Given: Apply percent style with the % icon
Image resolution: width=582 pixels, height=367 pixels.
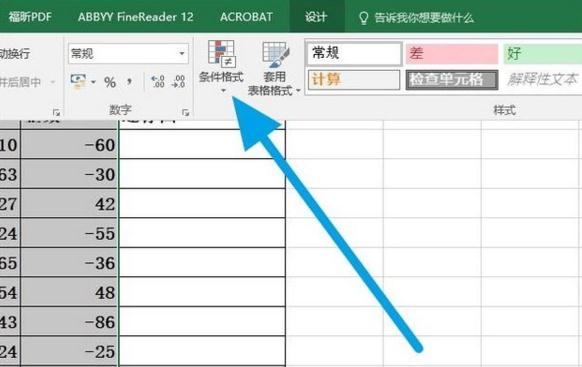Looking at the screenshot, I should pyautogui.click(x=110, y=82).
